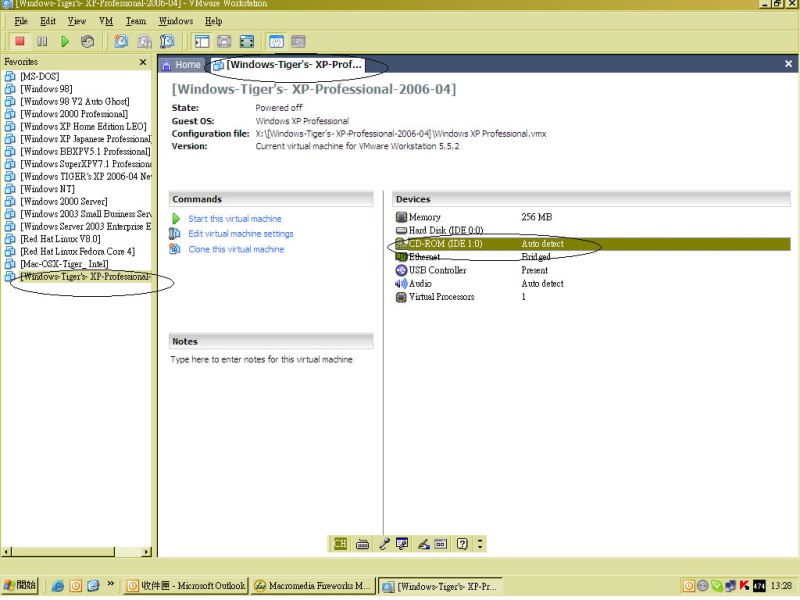Select [Windows 98 V2 Auto Ghost] favorite

click(74, 102)
